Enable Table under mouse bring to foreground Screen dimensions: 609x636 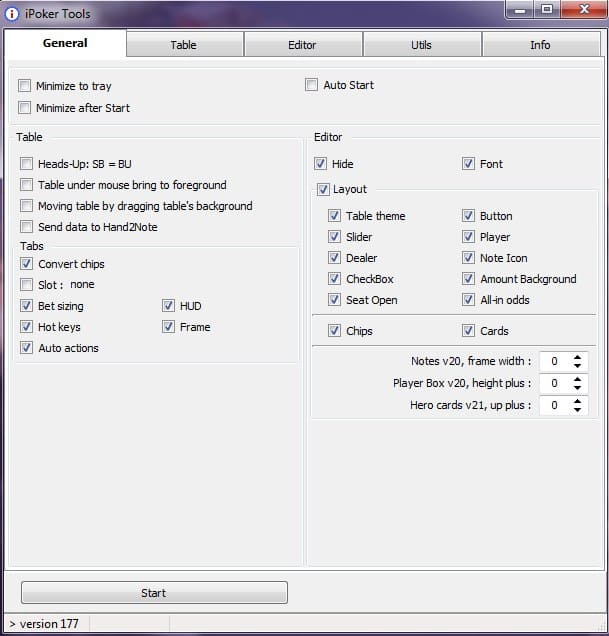coord(26,185)
